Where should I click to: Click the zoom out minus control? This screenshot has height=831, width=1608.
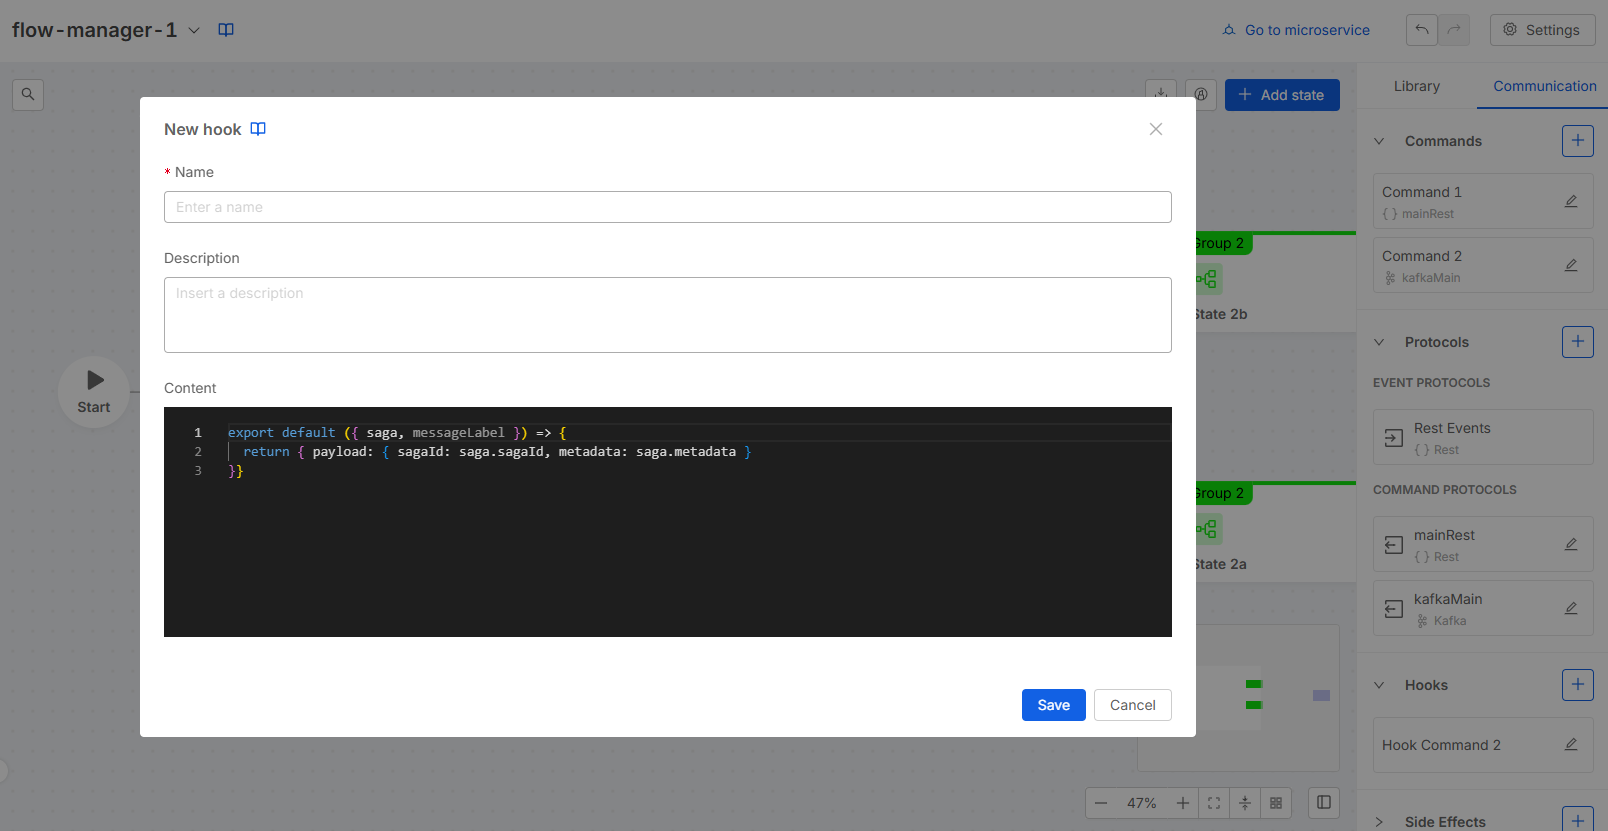pyautogui.click(x=1101, y=803)
